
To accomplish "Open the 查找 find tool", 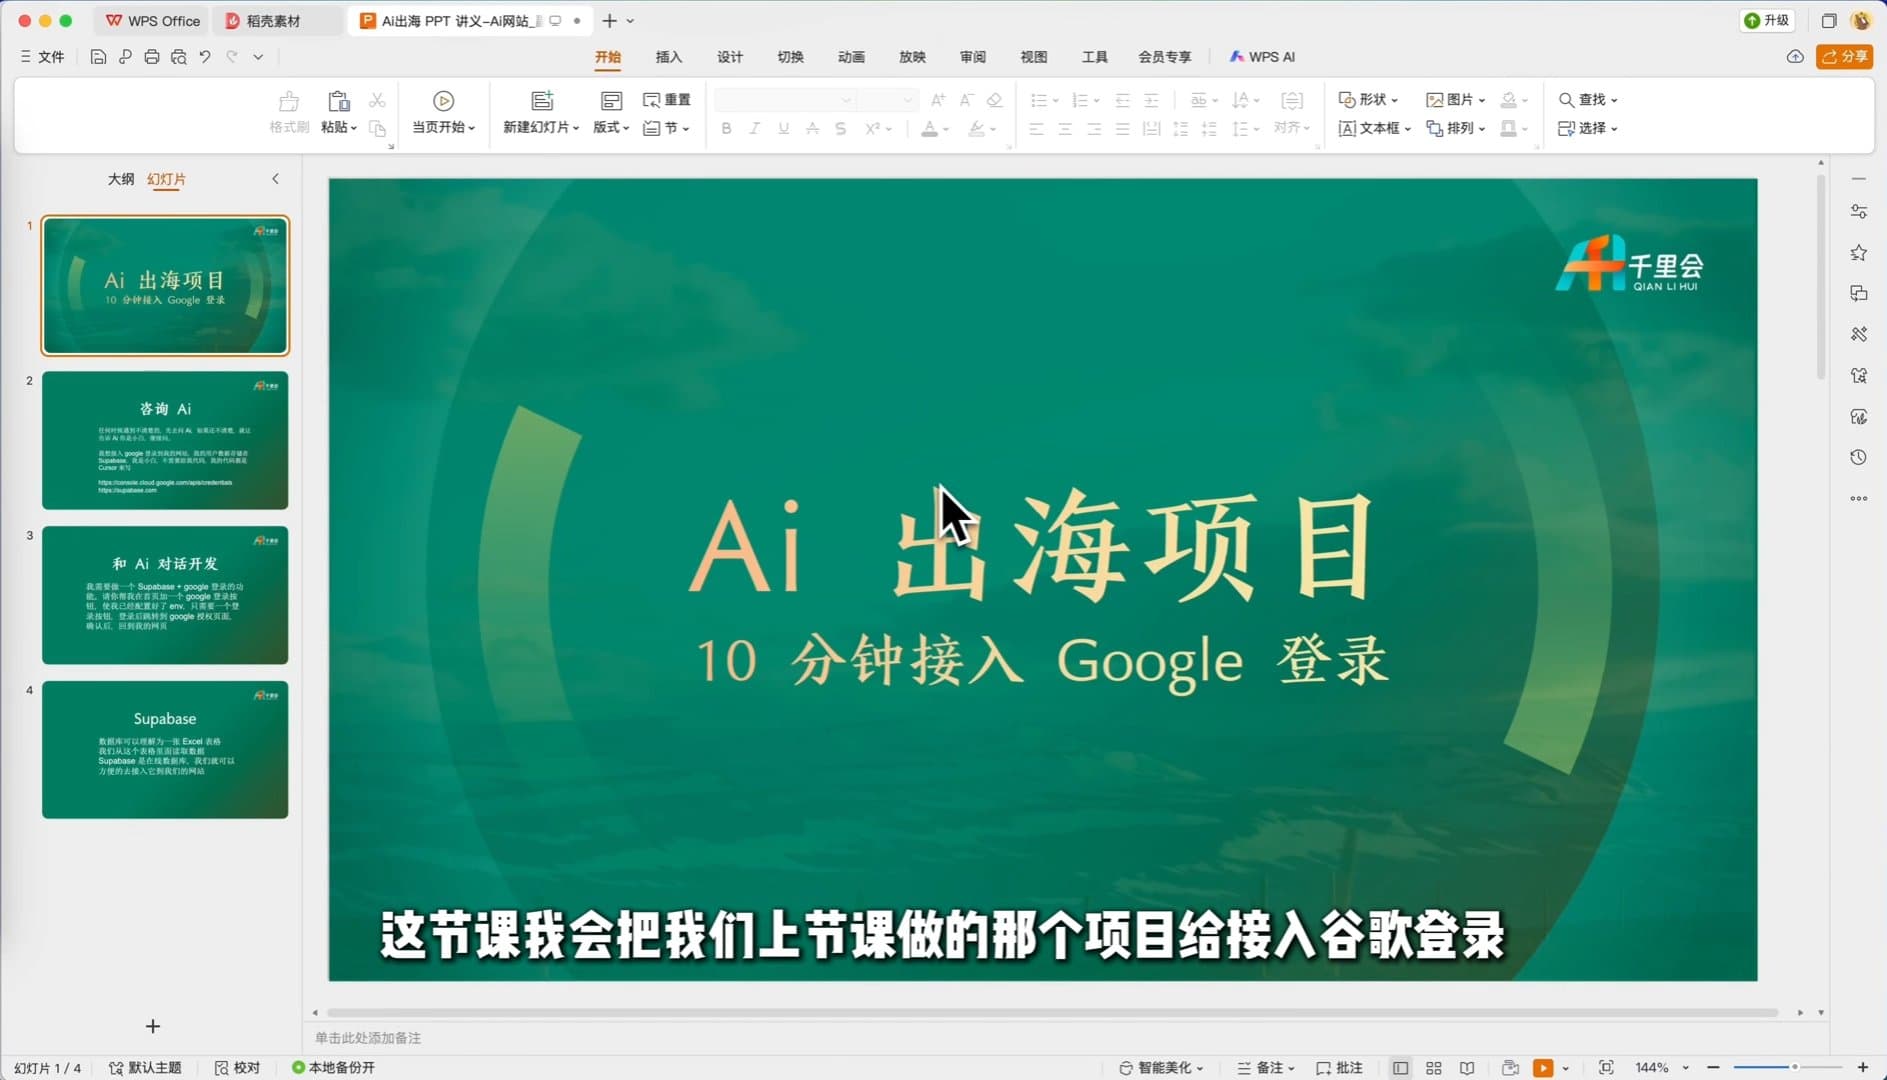I will point(1588,99).
